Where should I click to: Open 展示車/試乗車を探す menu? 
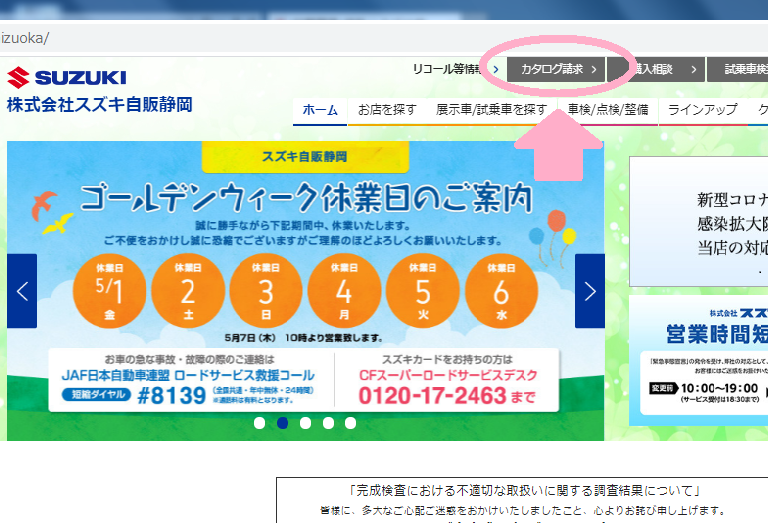[491, 111]
